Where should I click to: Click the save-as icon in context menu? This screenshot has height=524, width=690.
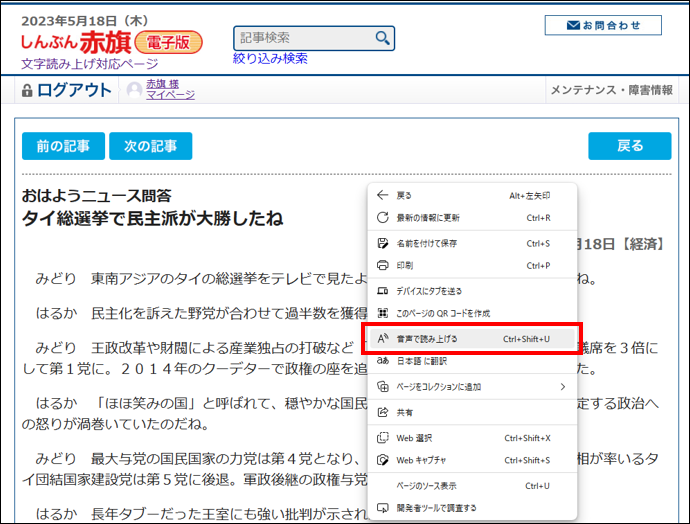[x=383, y=243]
